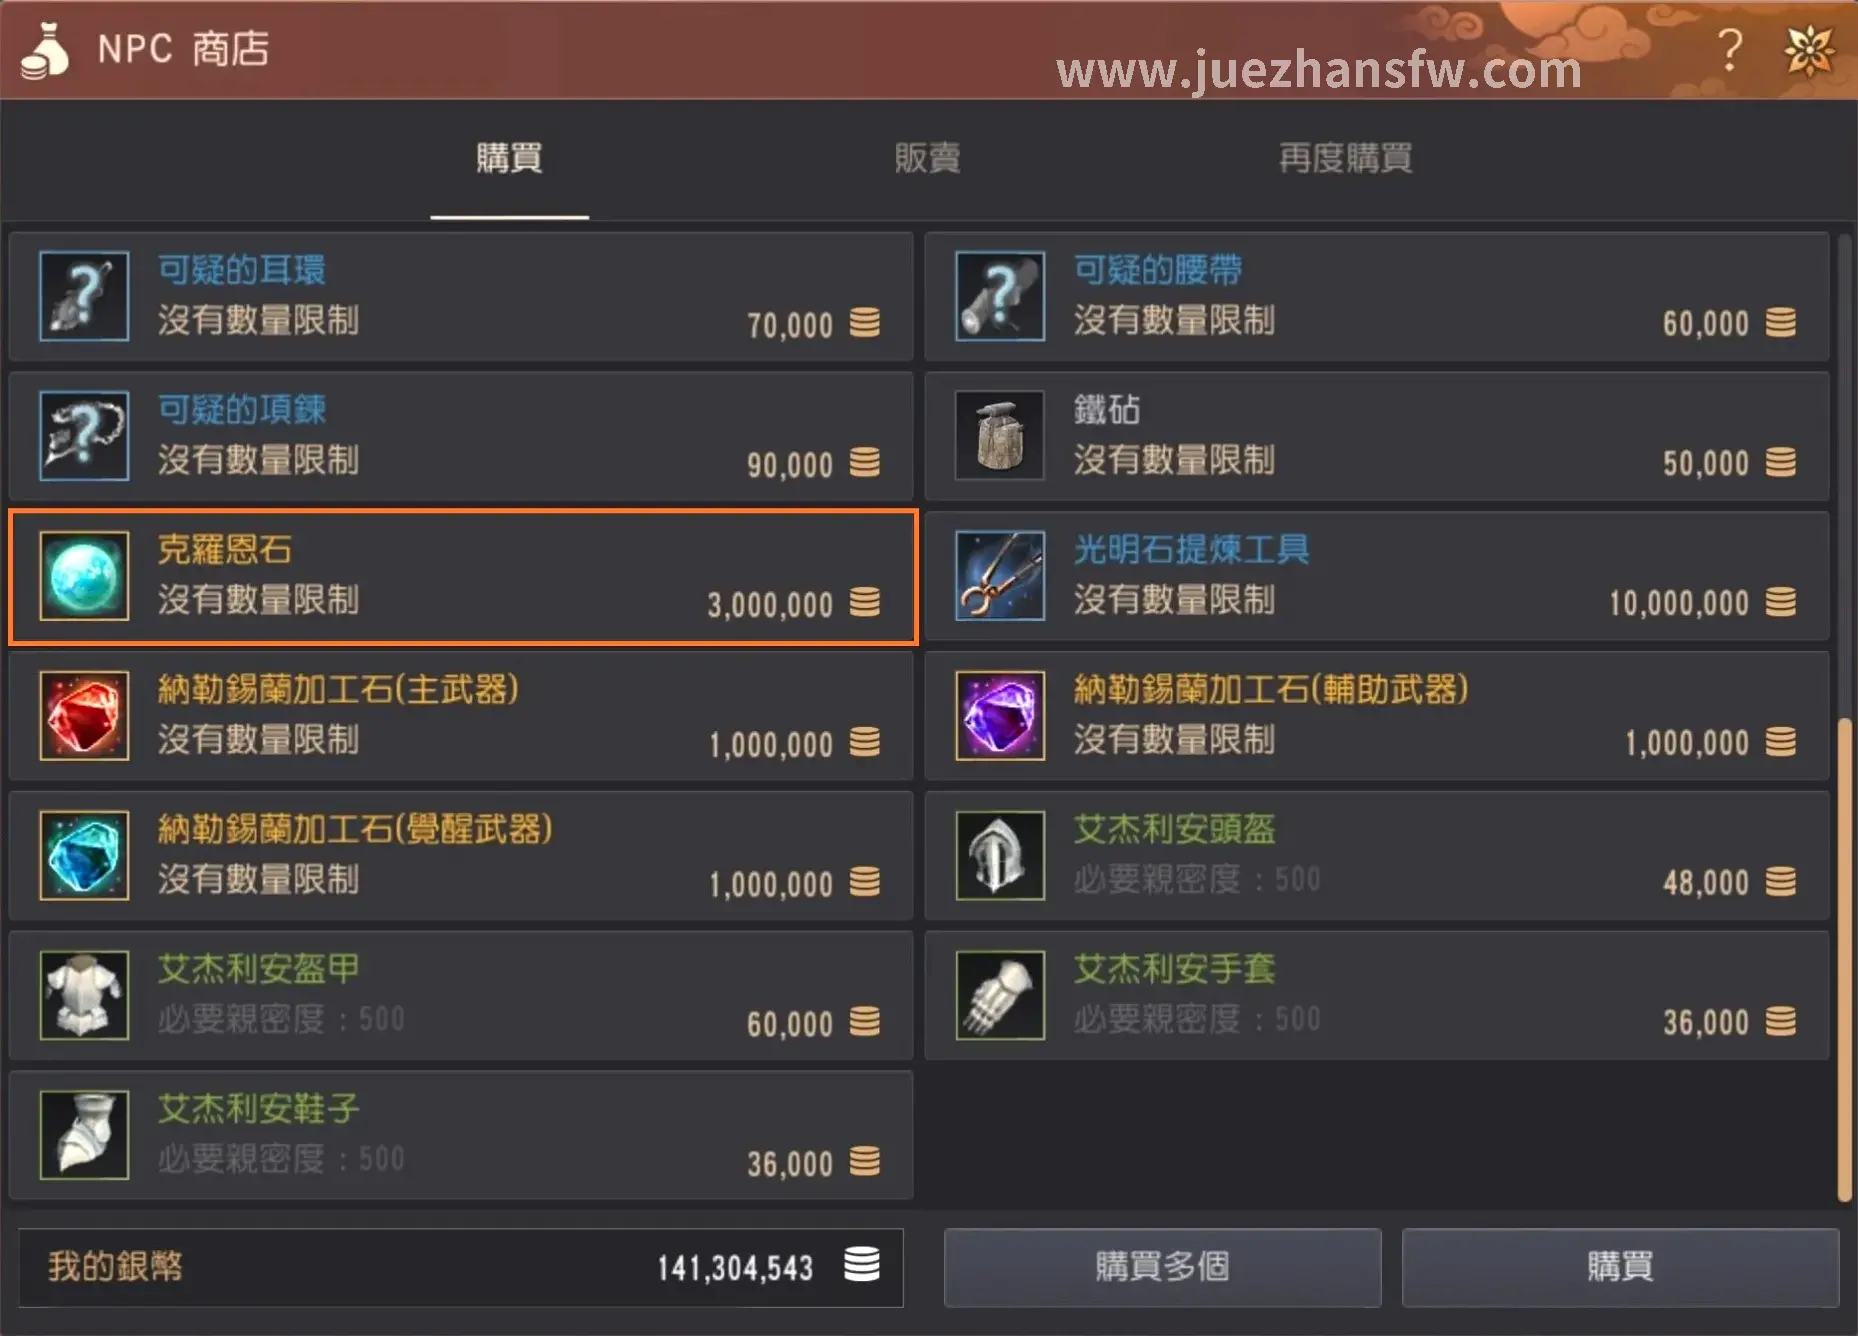1858x1336 pixels.
Task: Select the 艾杰利安盔甲 armor thumbnail
Action: click(x=84, y=996)
